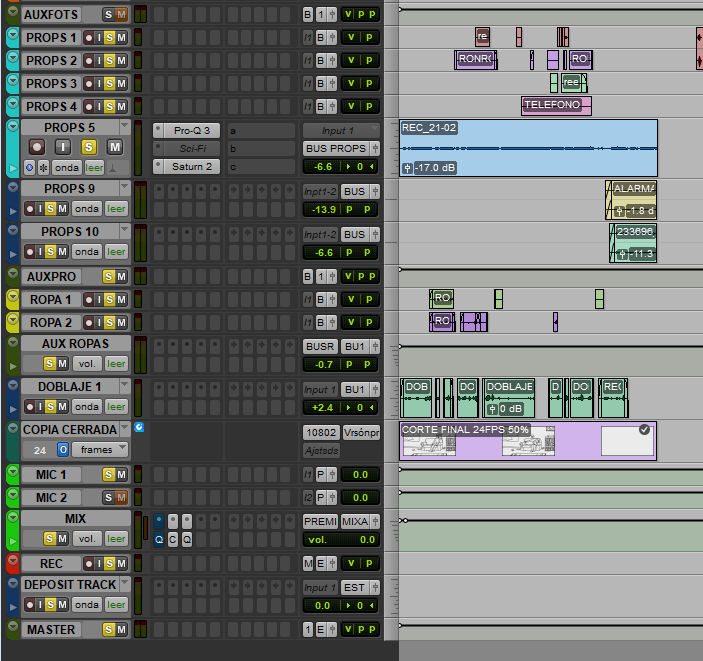Click clip gain icon on ALARMA clip

[x=619, y=211]
